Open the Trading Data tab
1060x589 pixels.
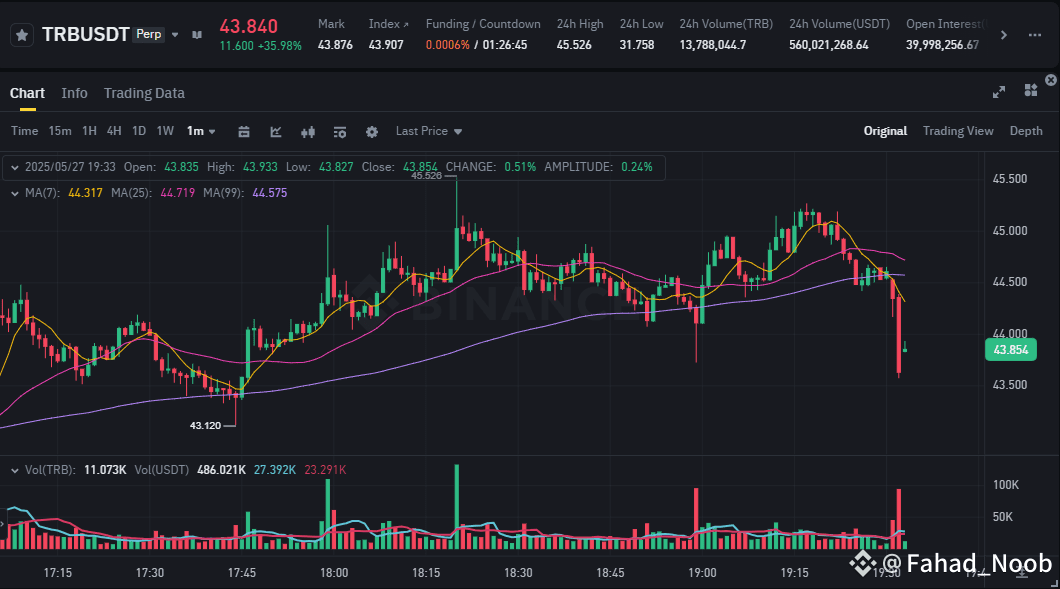tap(144, 93)
